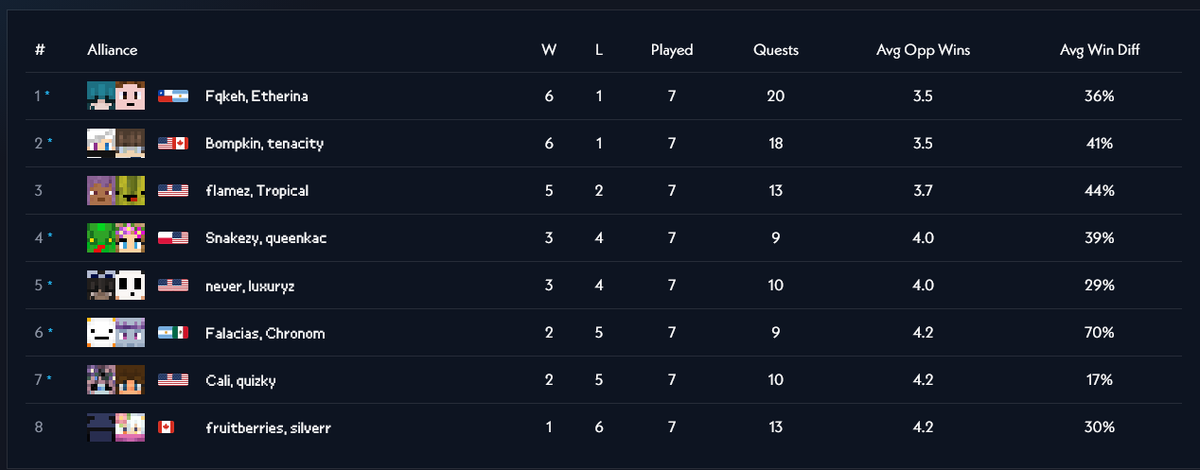
Task: Click Falacias's white face avatar
Action: click(101, 333)
